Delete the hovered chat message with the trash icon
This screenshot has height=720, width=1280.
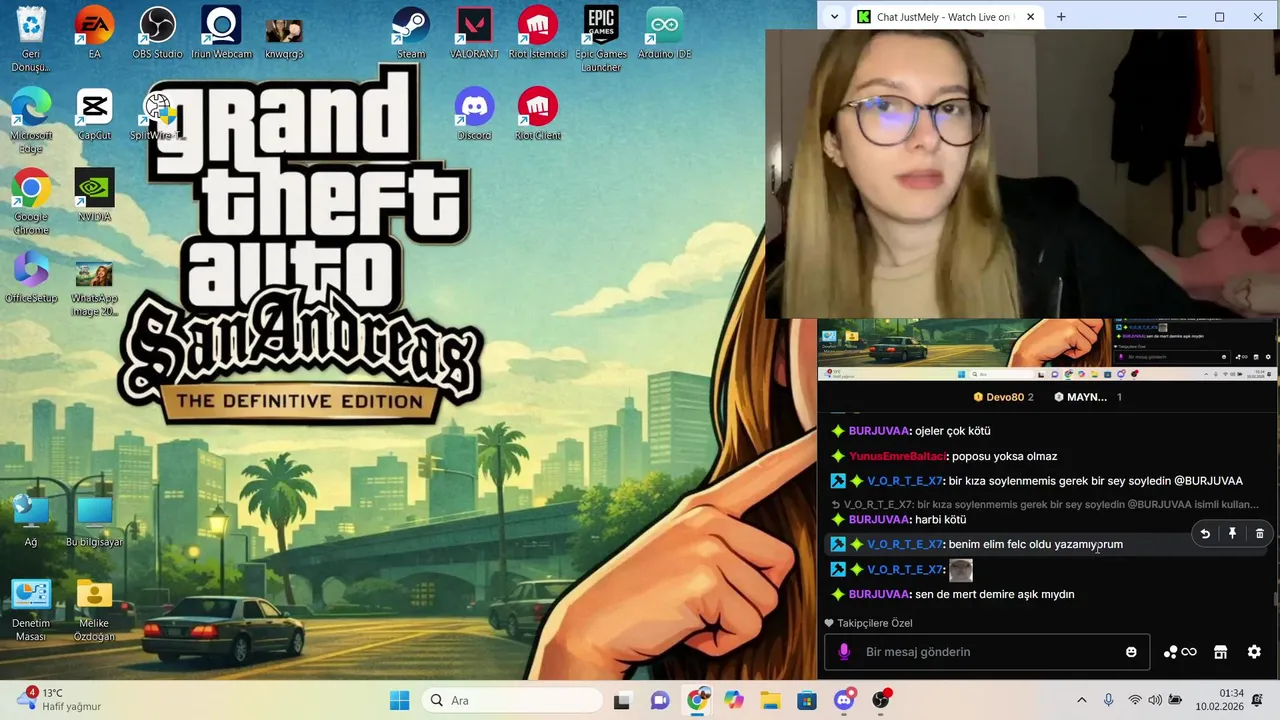(x=1259, y=534)
